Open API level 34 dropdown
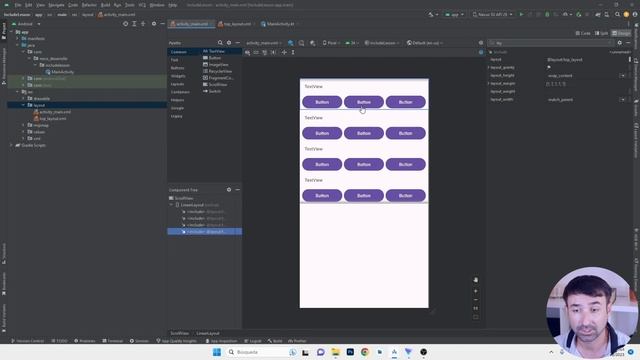This screenshot has height=360, width=640. point(351,43)
